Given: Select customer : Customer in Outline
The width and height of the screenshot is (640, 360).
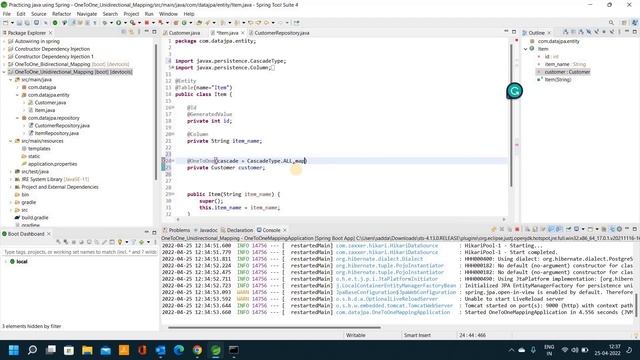Looking at the screenshot, I should (x=567, y=72).
